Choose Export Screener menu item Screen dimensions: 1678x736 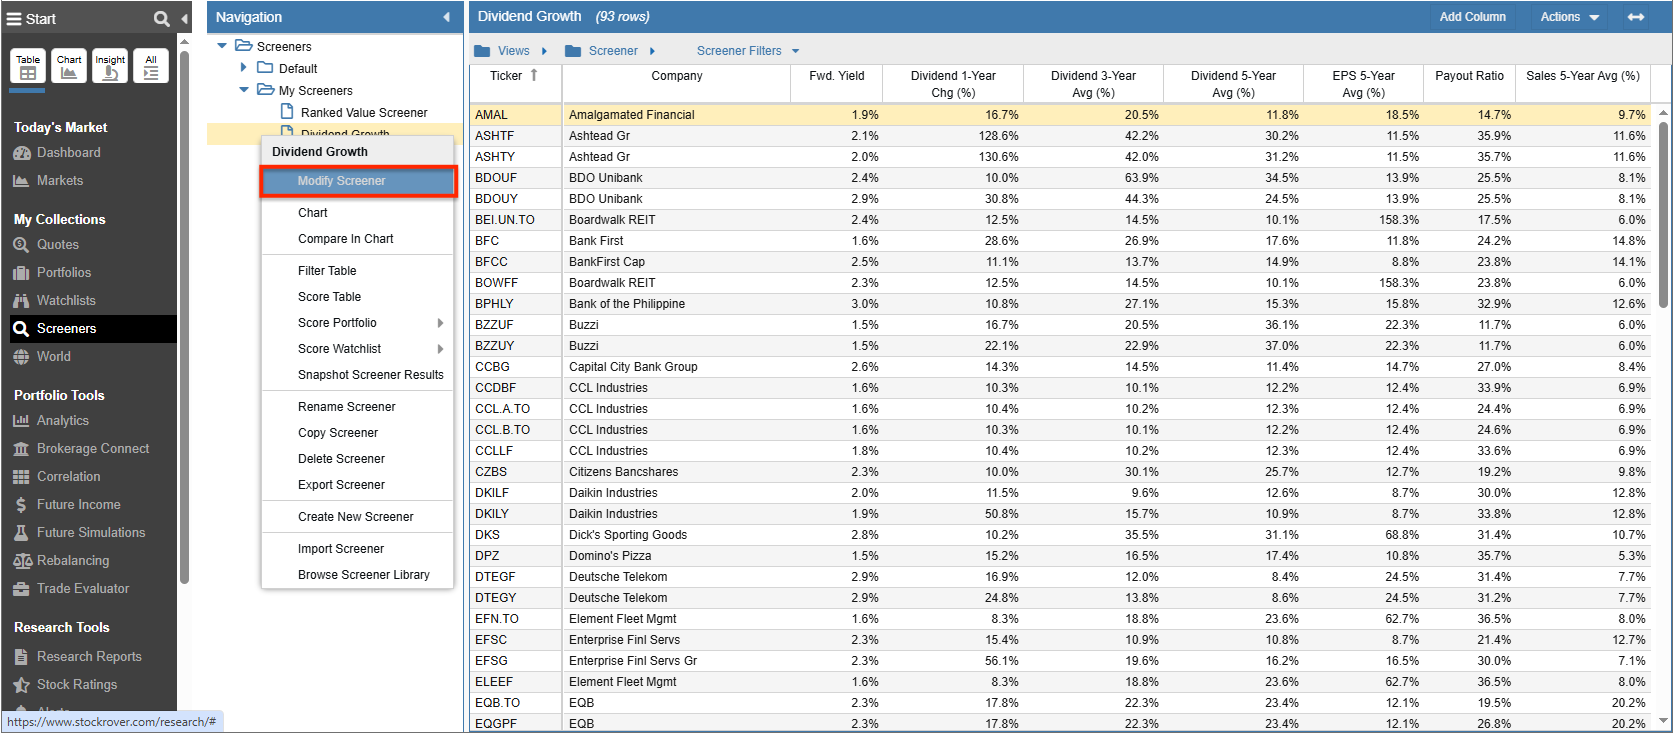tap(341, 485)
